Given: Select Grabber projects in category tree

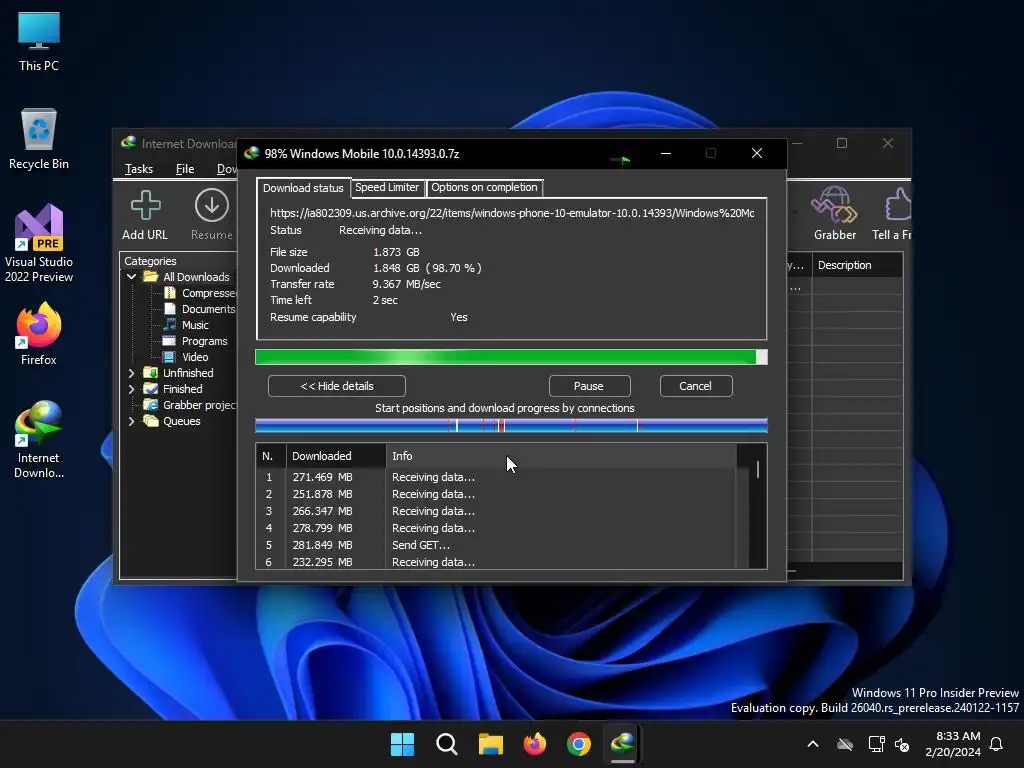Looking at the screenshot, I should click(190, 405).
